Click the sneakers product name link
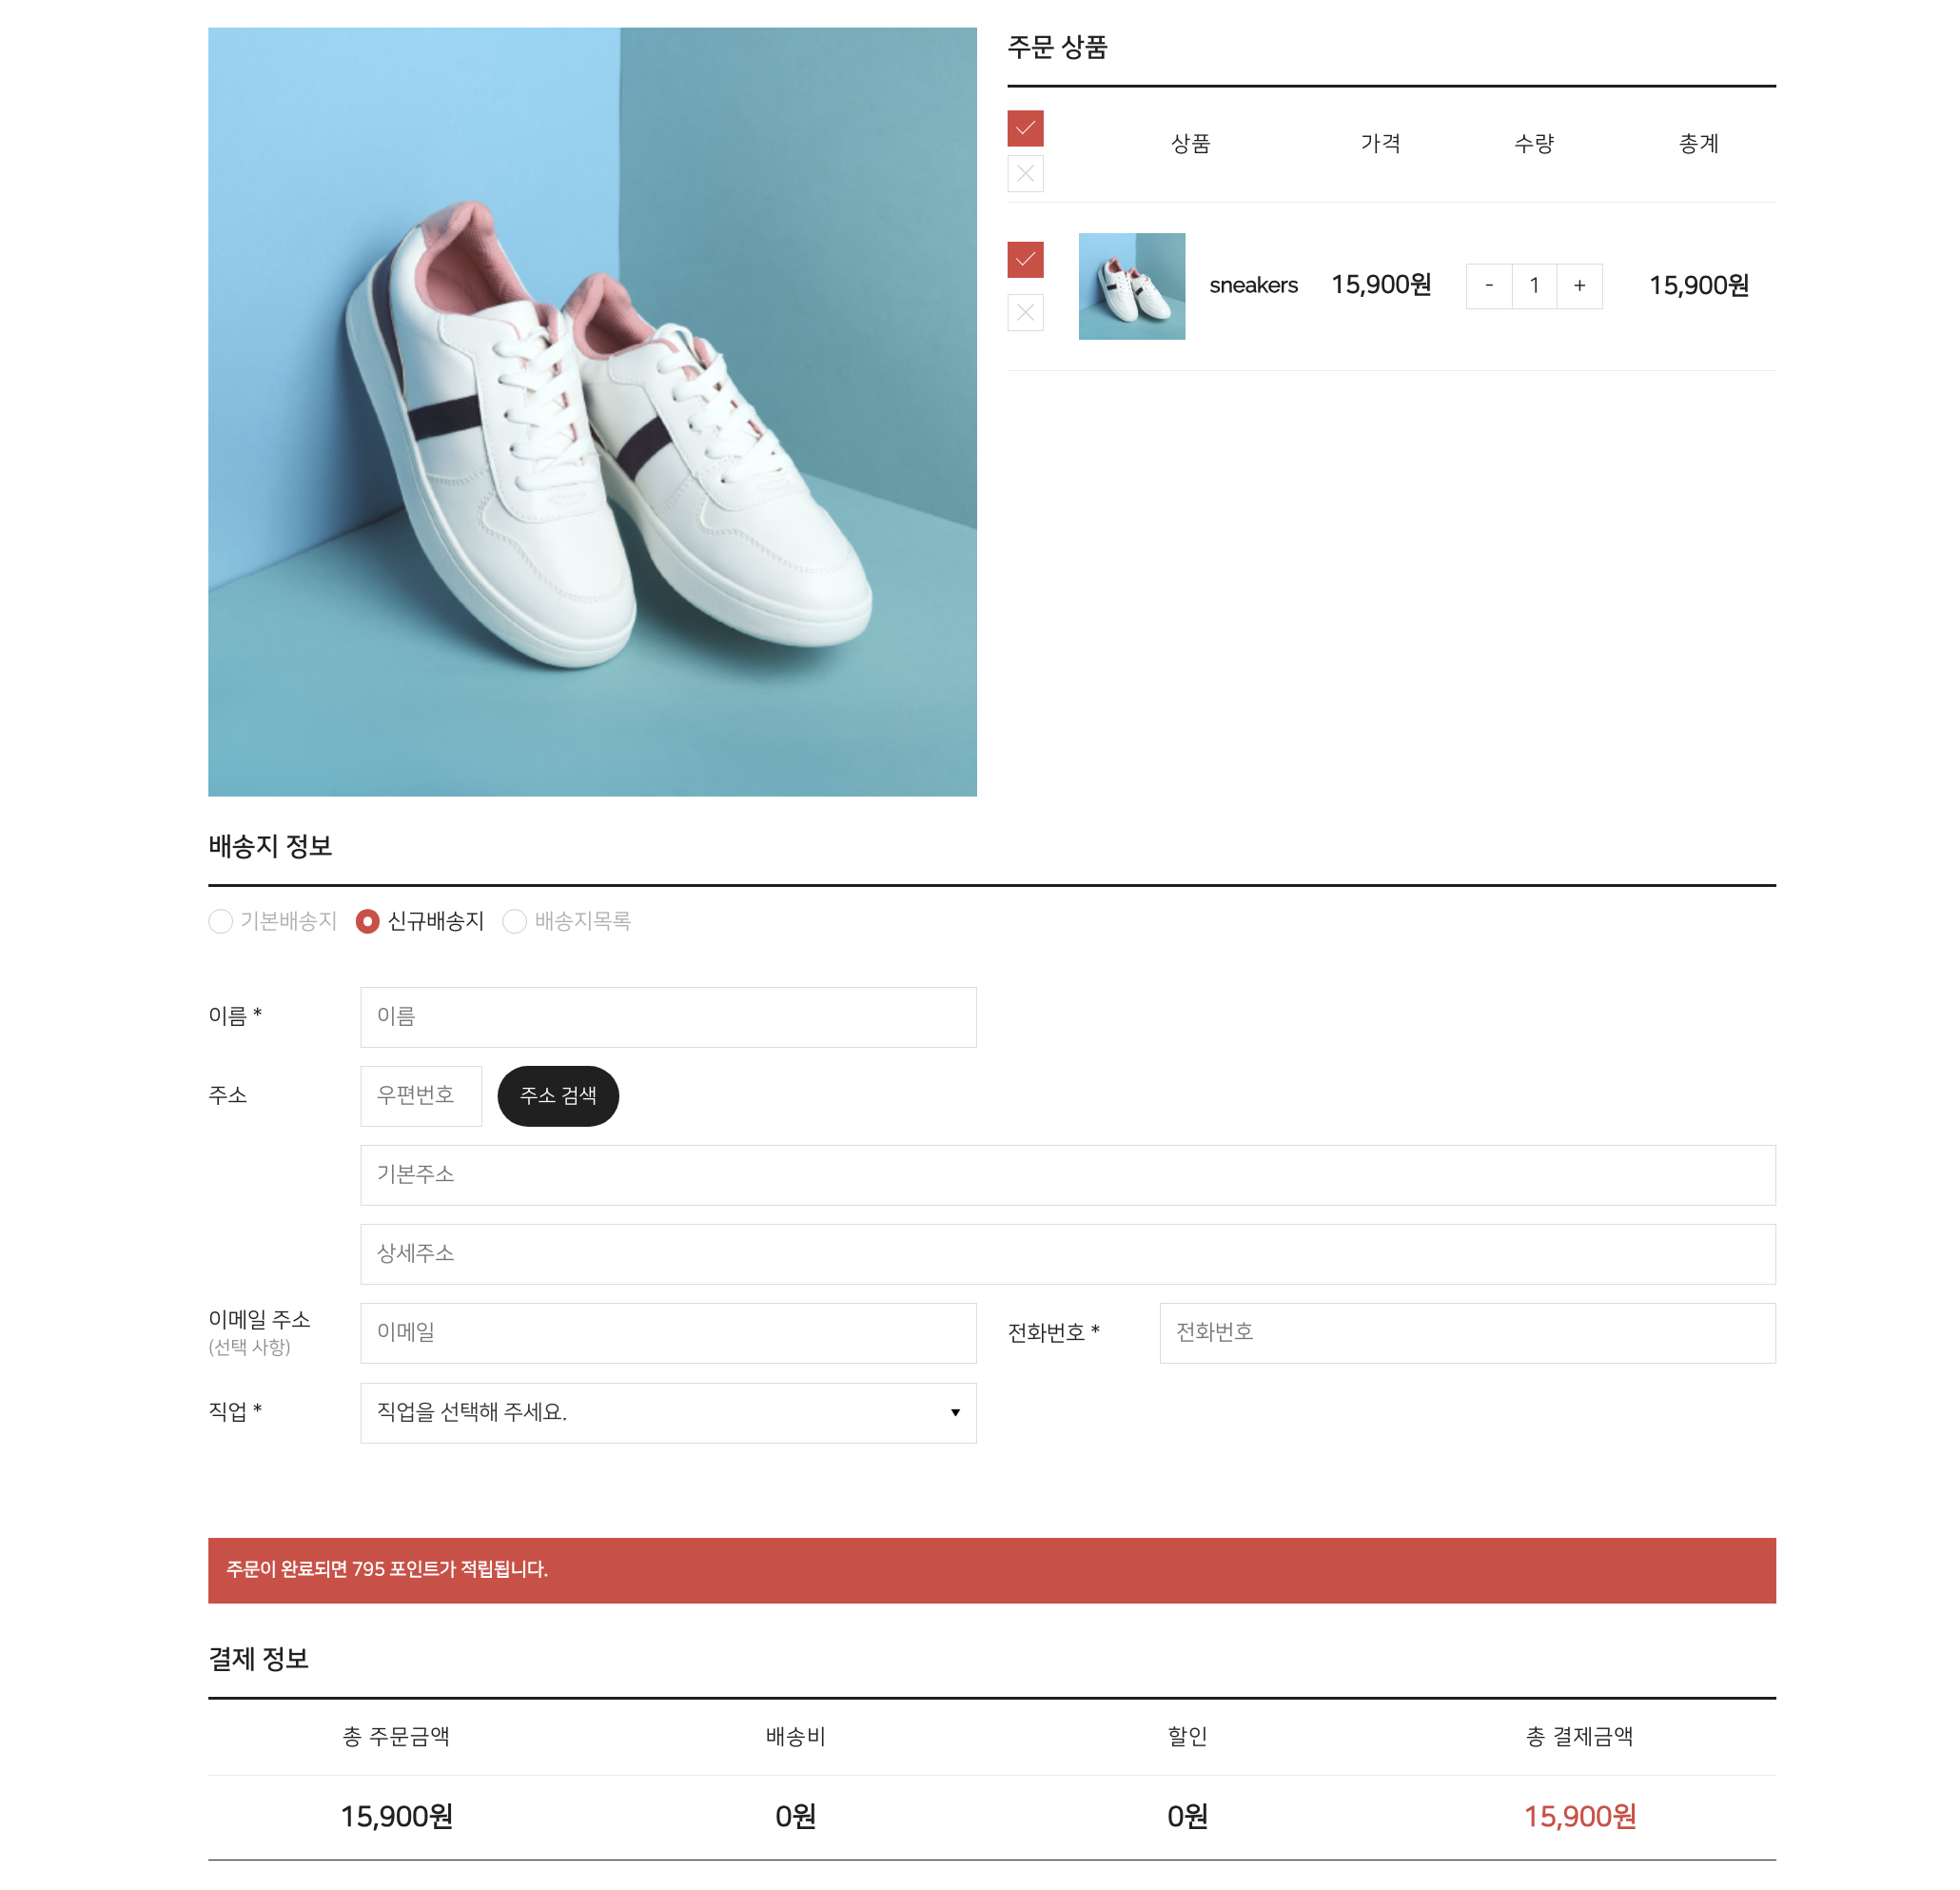1960x1890 pixels. tap(1253, 286)
